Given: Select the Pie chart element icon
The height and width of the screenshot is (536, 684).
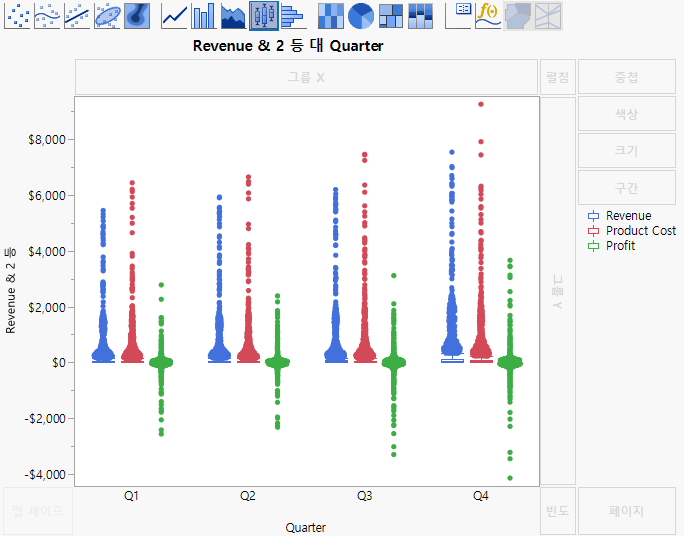Looking at the screenshot, I should (361, 16).
